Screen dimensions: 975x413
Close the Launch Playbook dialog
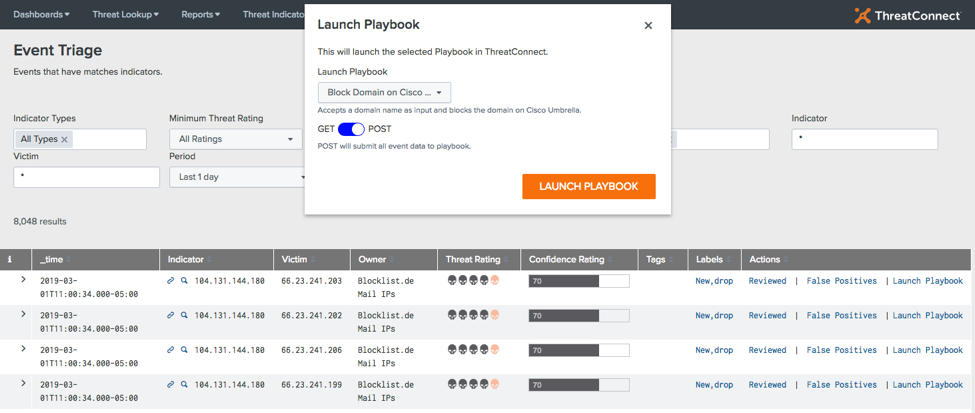click(648, 26)
